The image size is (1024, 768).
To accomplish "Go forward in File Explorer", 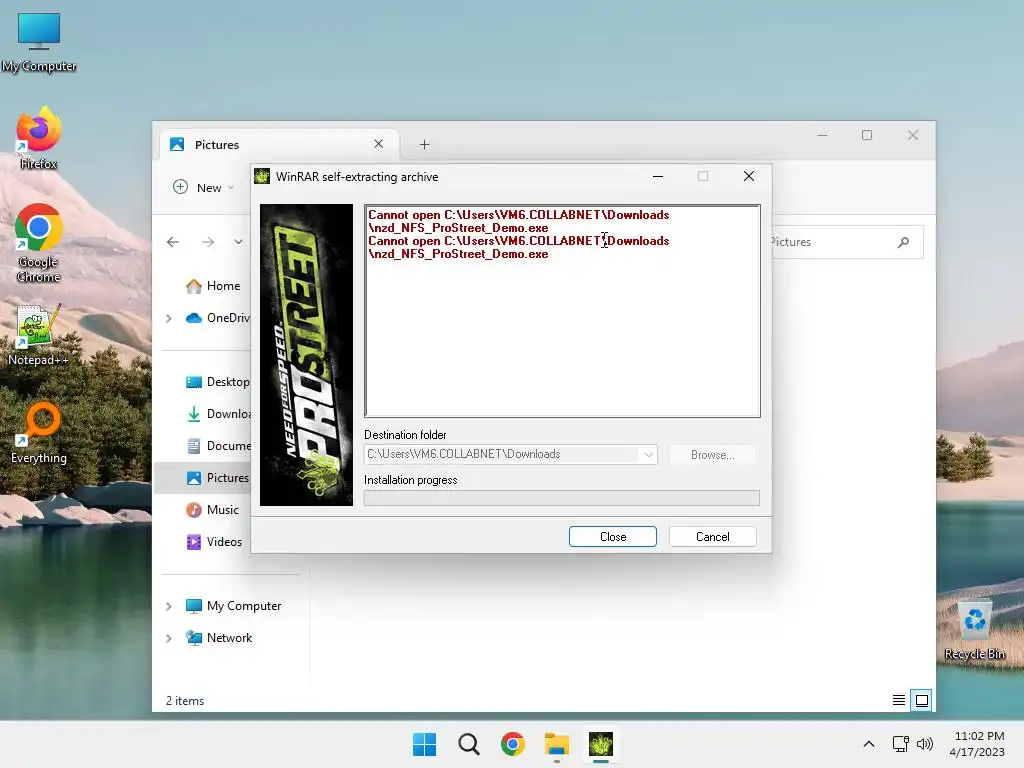I will pyautogui.click(x=208, y=242).
